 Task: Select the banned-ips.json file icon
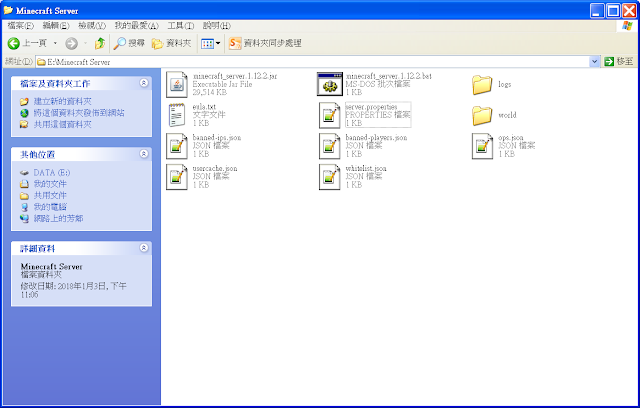tap(177, 146)
